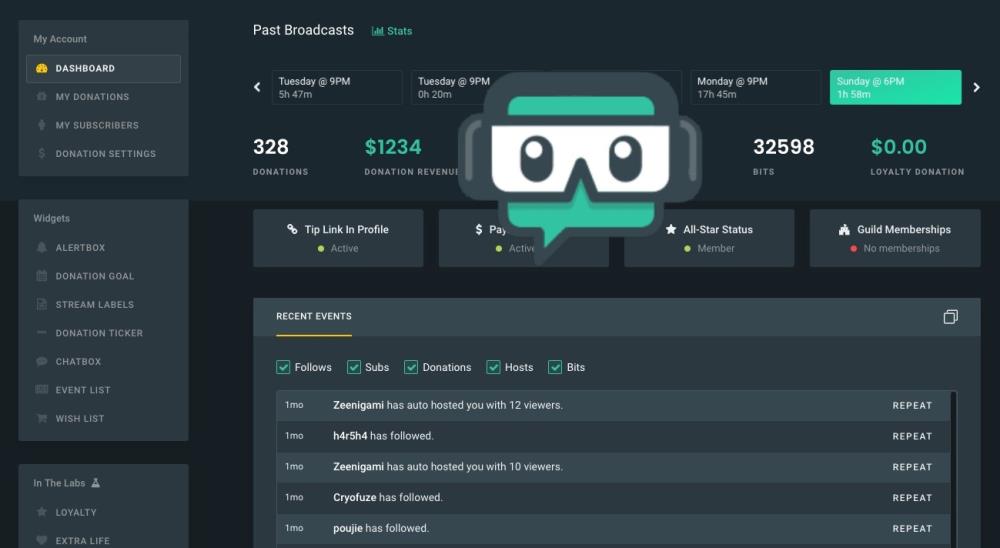
Task: Switch to the Recent Events tab
Action: (314, 316)
